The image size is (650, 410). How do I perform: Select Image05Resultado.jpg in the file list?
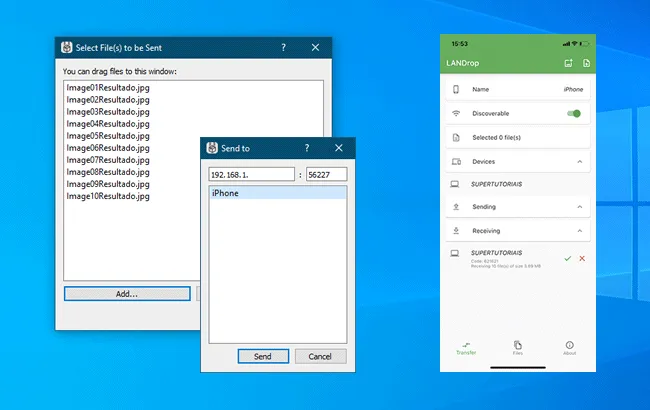click(x=107, y=136)
